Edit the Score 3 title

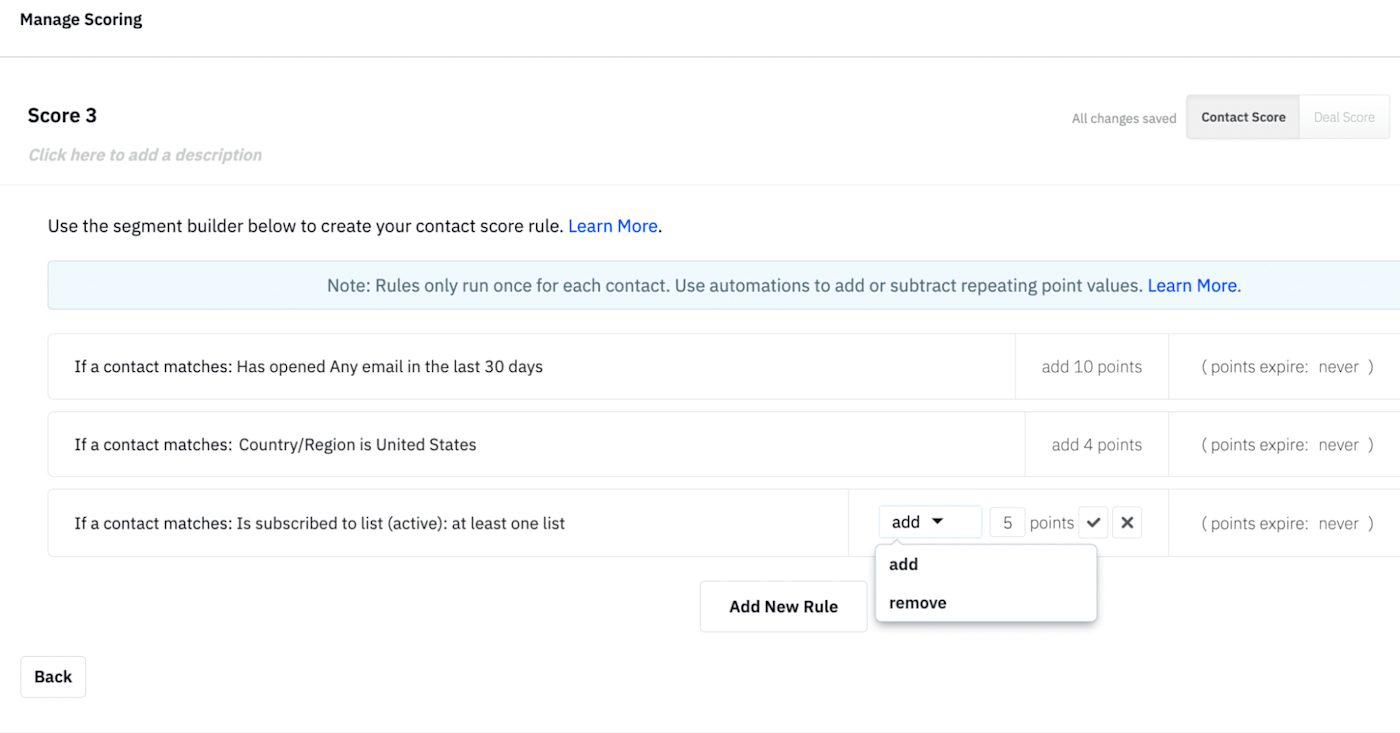(62, 115)
